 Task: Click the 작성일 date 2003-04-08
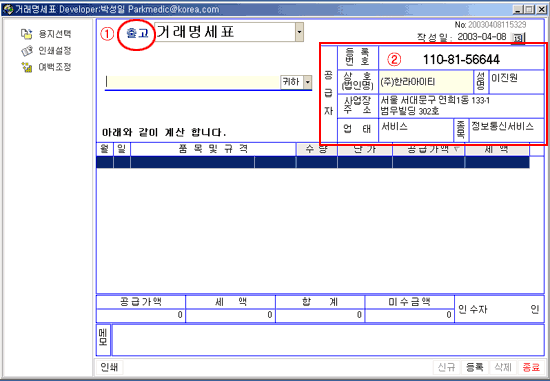482,37
